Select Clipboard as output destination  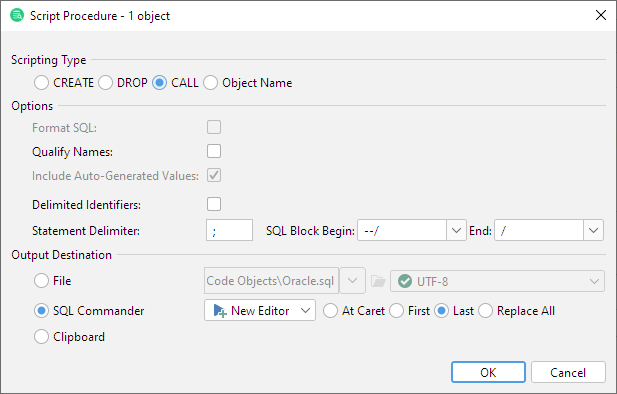pos(41,337)
